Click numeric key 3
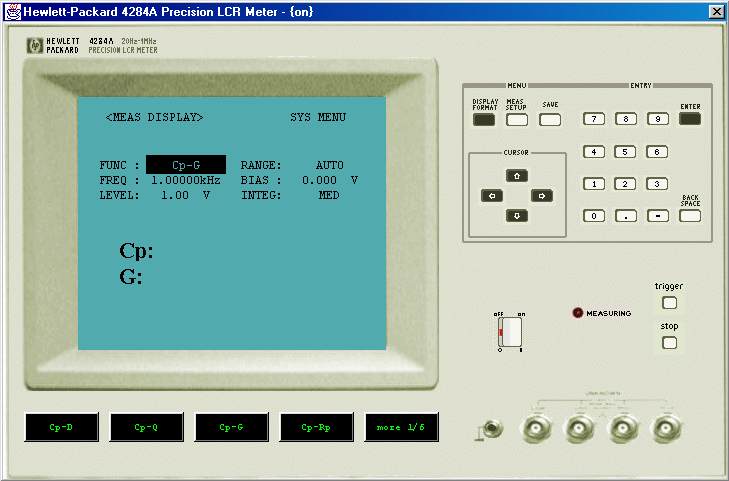The height and width of the screenshot is (481, 729). [657, 184]
